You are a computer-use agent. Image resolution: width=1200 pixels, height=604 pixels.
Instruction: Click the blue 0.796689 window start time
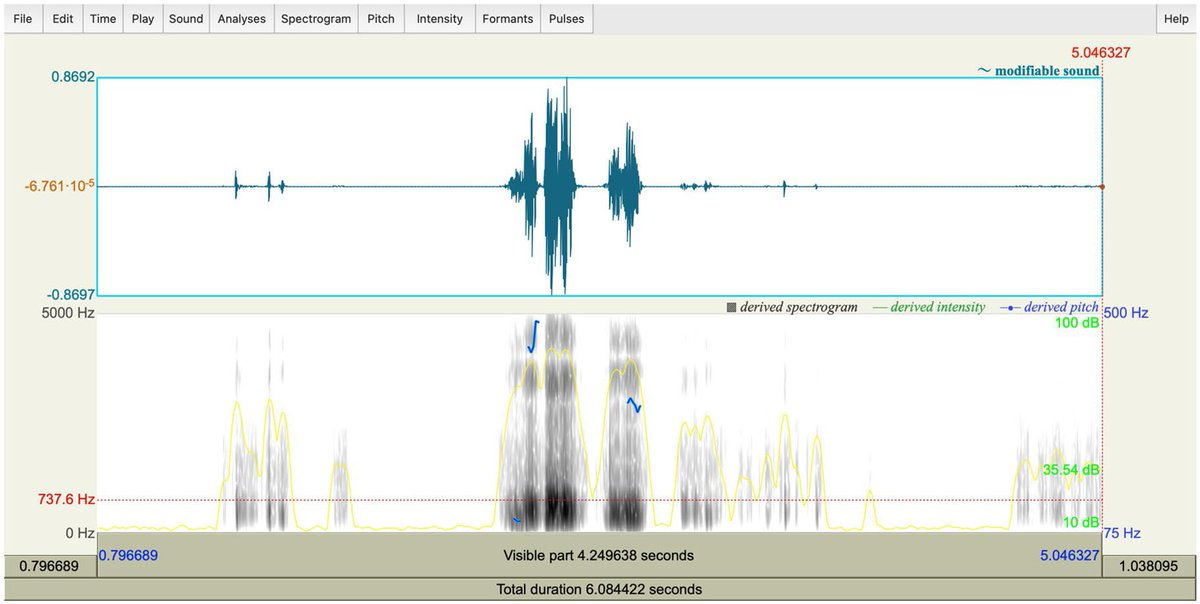pyautogui.click(x=128, y=553)
